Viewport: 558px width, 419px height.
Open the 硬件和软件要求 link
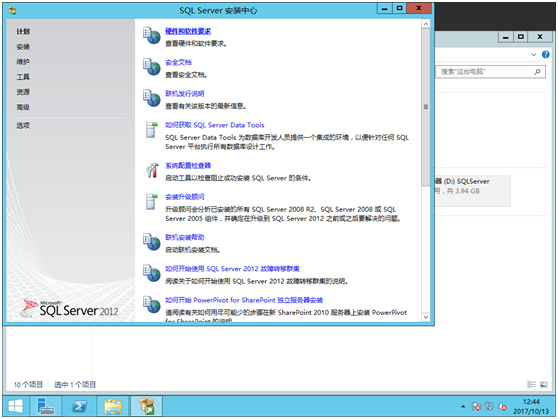point(188,31)
